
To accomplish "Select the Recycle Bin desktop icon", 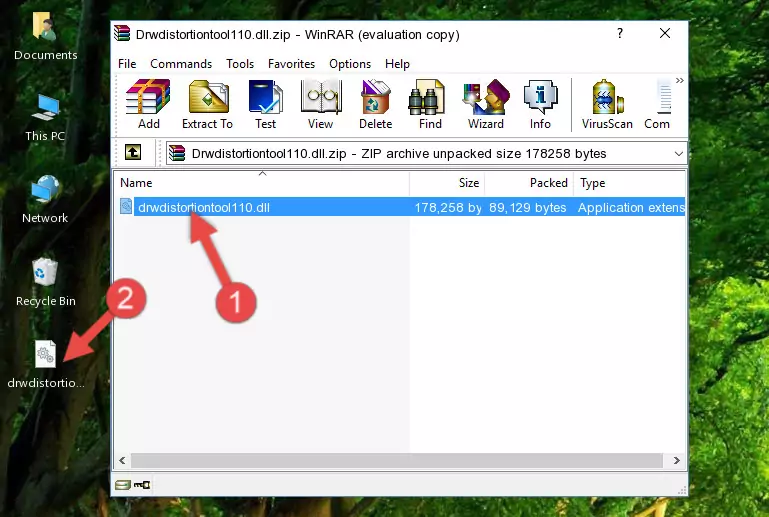I will click(x=46, y=283).
